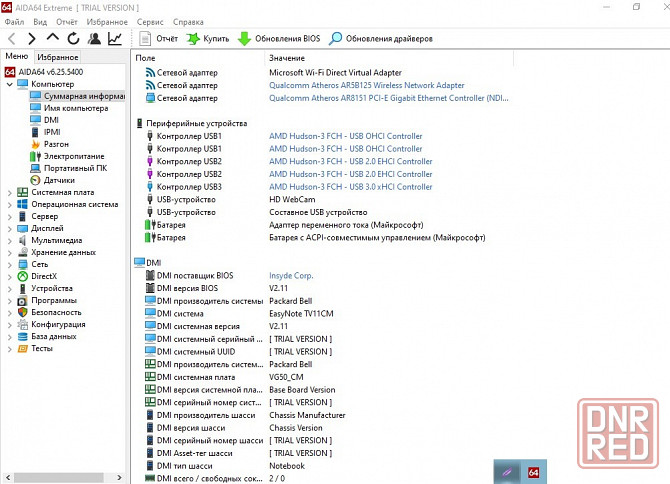Viewport: 670px width, 484px height.
Task: Select Разгон flame icon in tree
Action: (x=55, y=144)
